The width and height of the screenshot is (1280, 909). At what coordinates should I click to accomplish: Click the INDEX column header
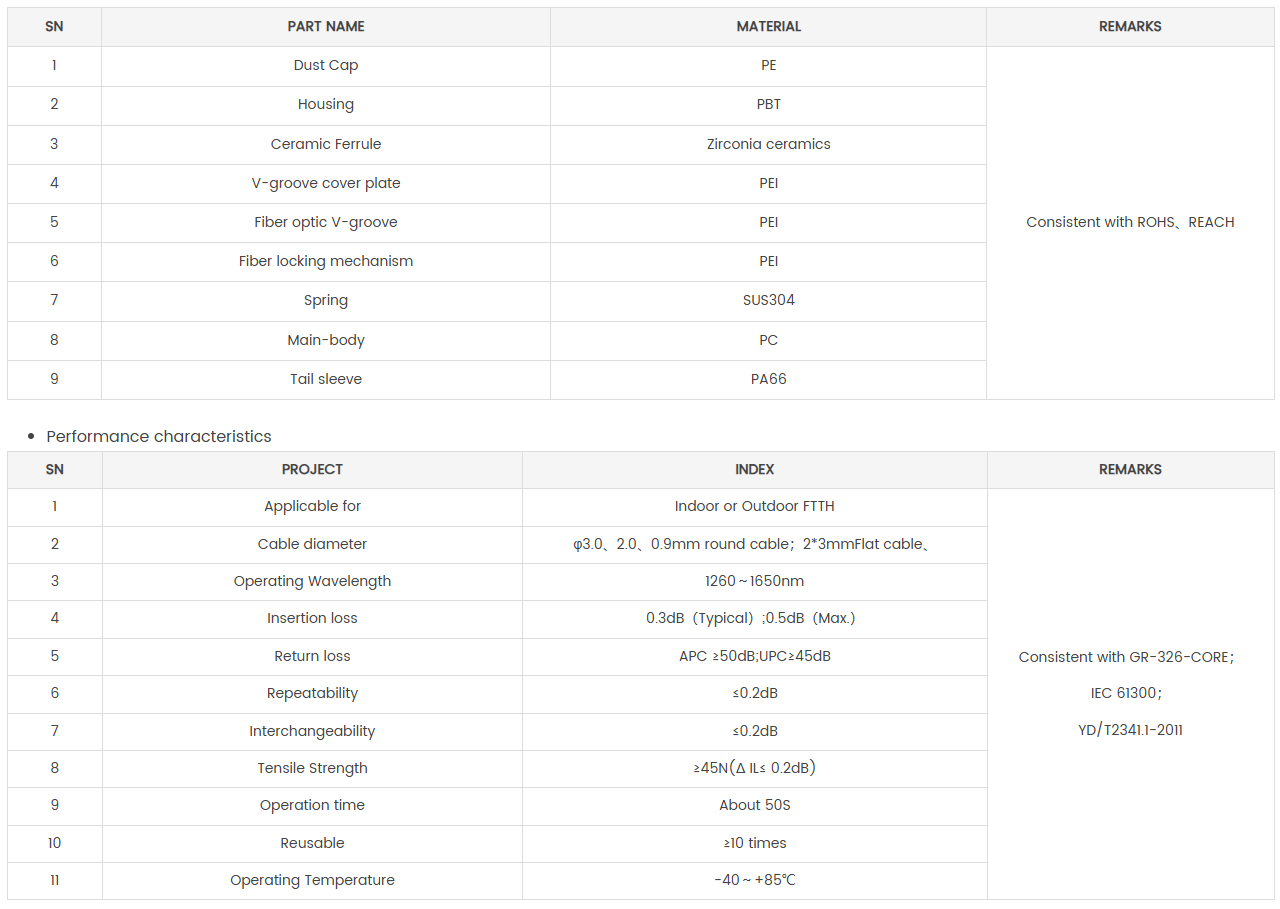pyautogui.click(x=754, y=469)
